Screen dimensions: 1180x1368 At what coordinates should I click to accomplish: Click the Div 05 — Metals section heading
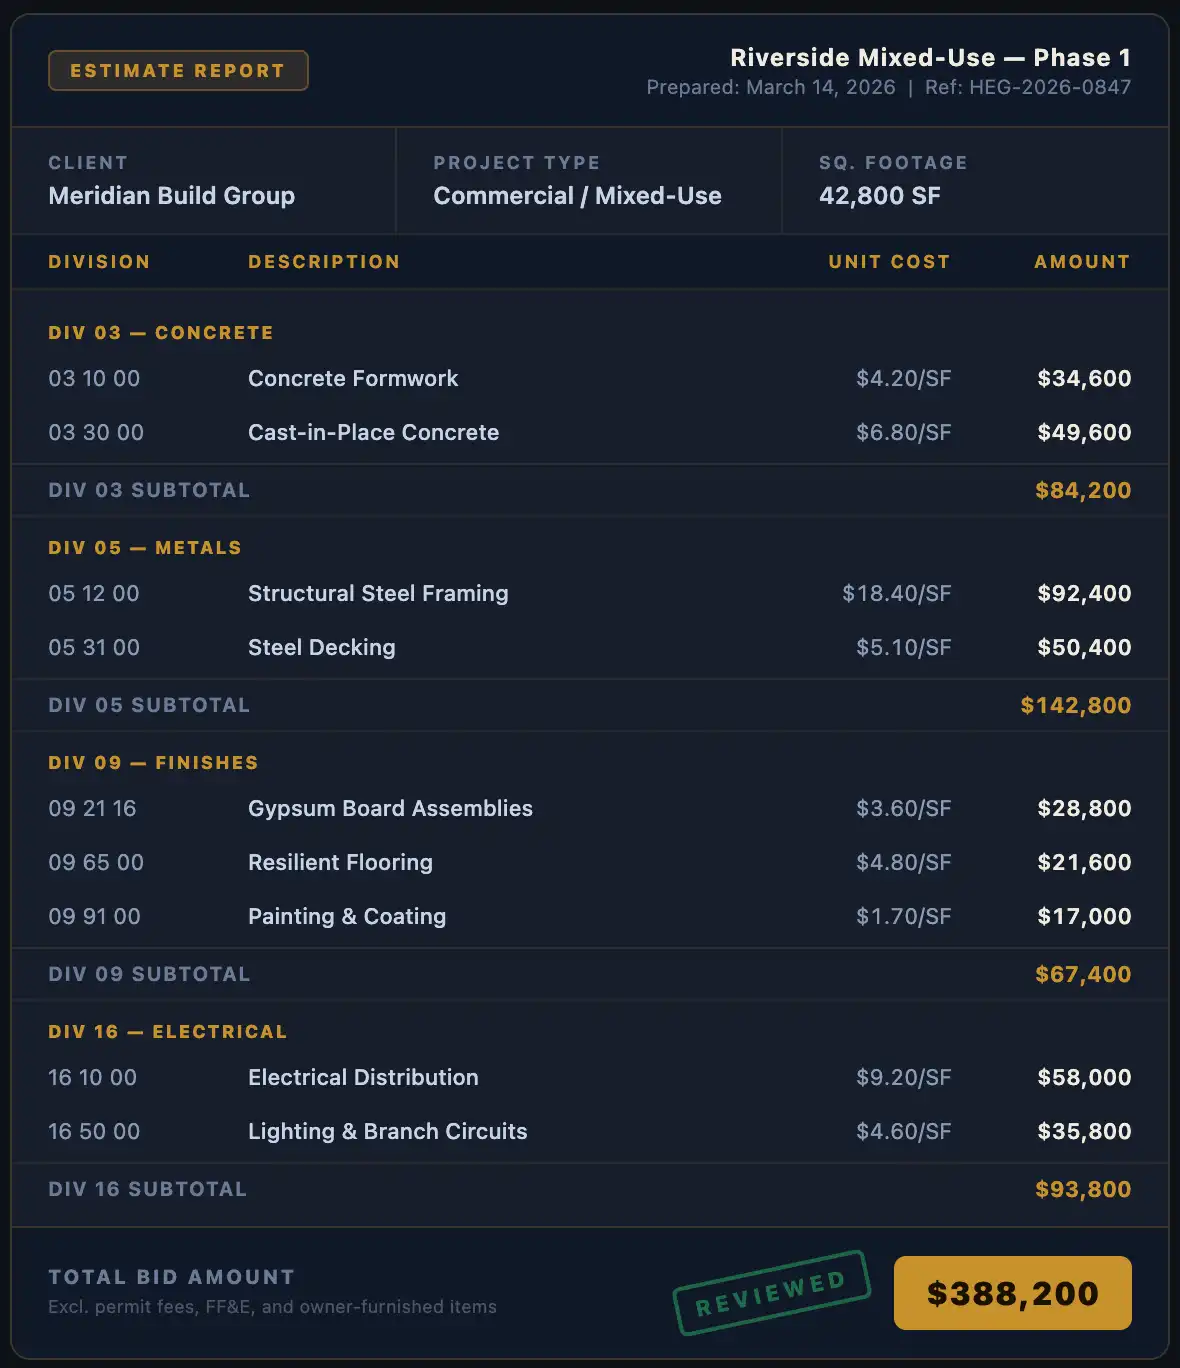pyautogui.click(x=145, y=548)
